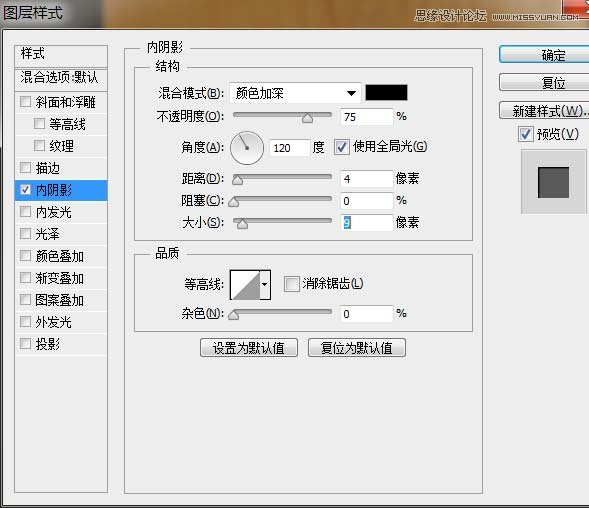Select the 投影 style entry
This screenshot has height=508, width=589.
click(x=61, y=344)
